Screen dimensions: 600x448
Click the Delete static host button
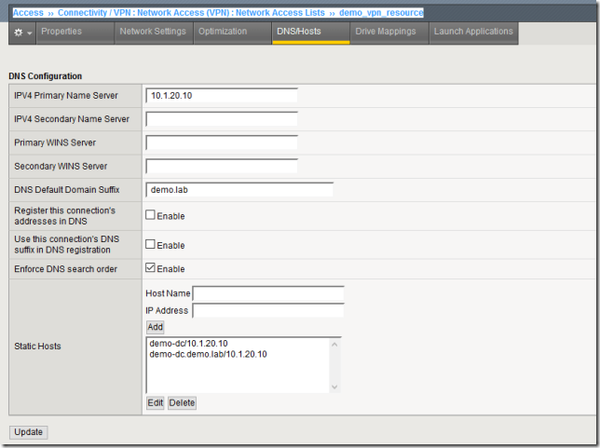click(x=182, y=403)
